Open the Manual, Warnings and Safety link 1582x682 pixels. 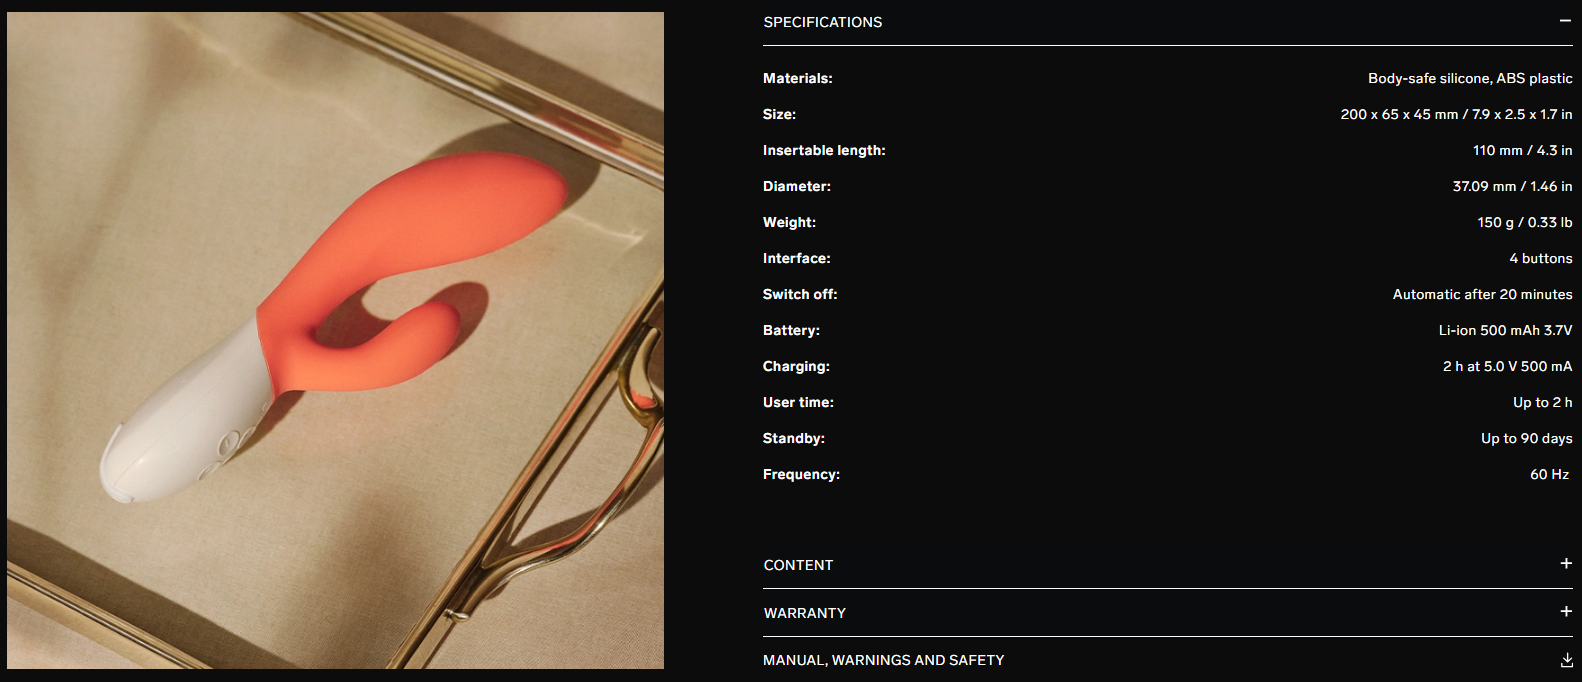point(884,660)
